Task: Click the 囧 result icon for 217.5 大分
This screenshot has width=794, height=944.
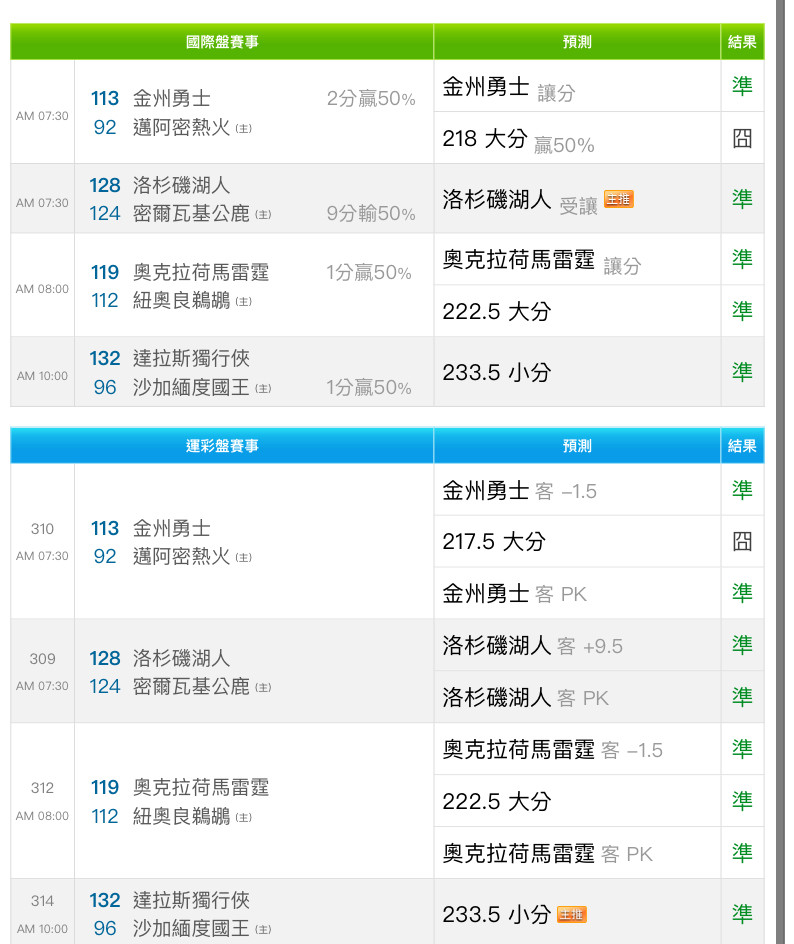Action: pyautogui.click(x=742, y=541)
